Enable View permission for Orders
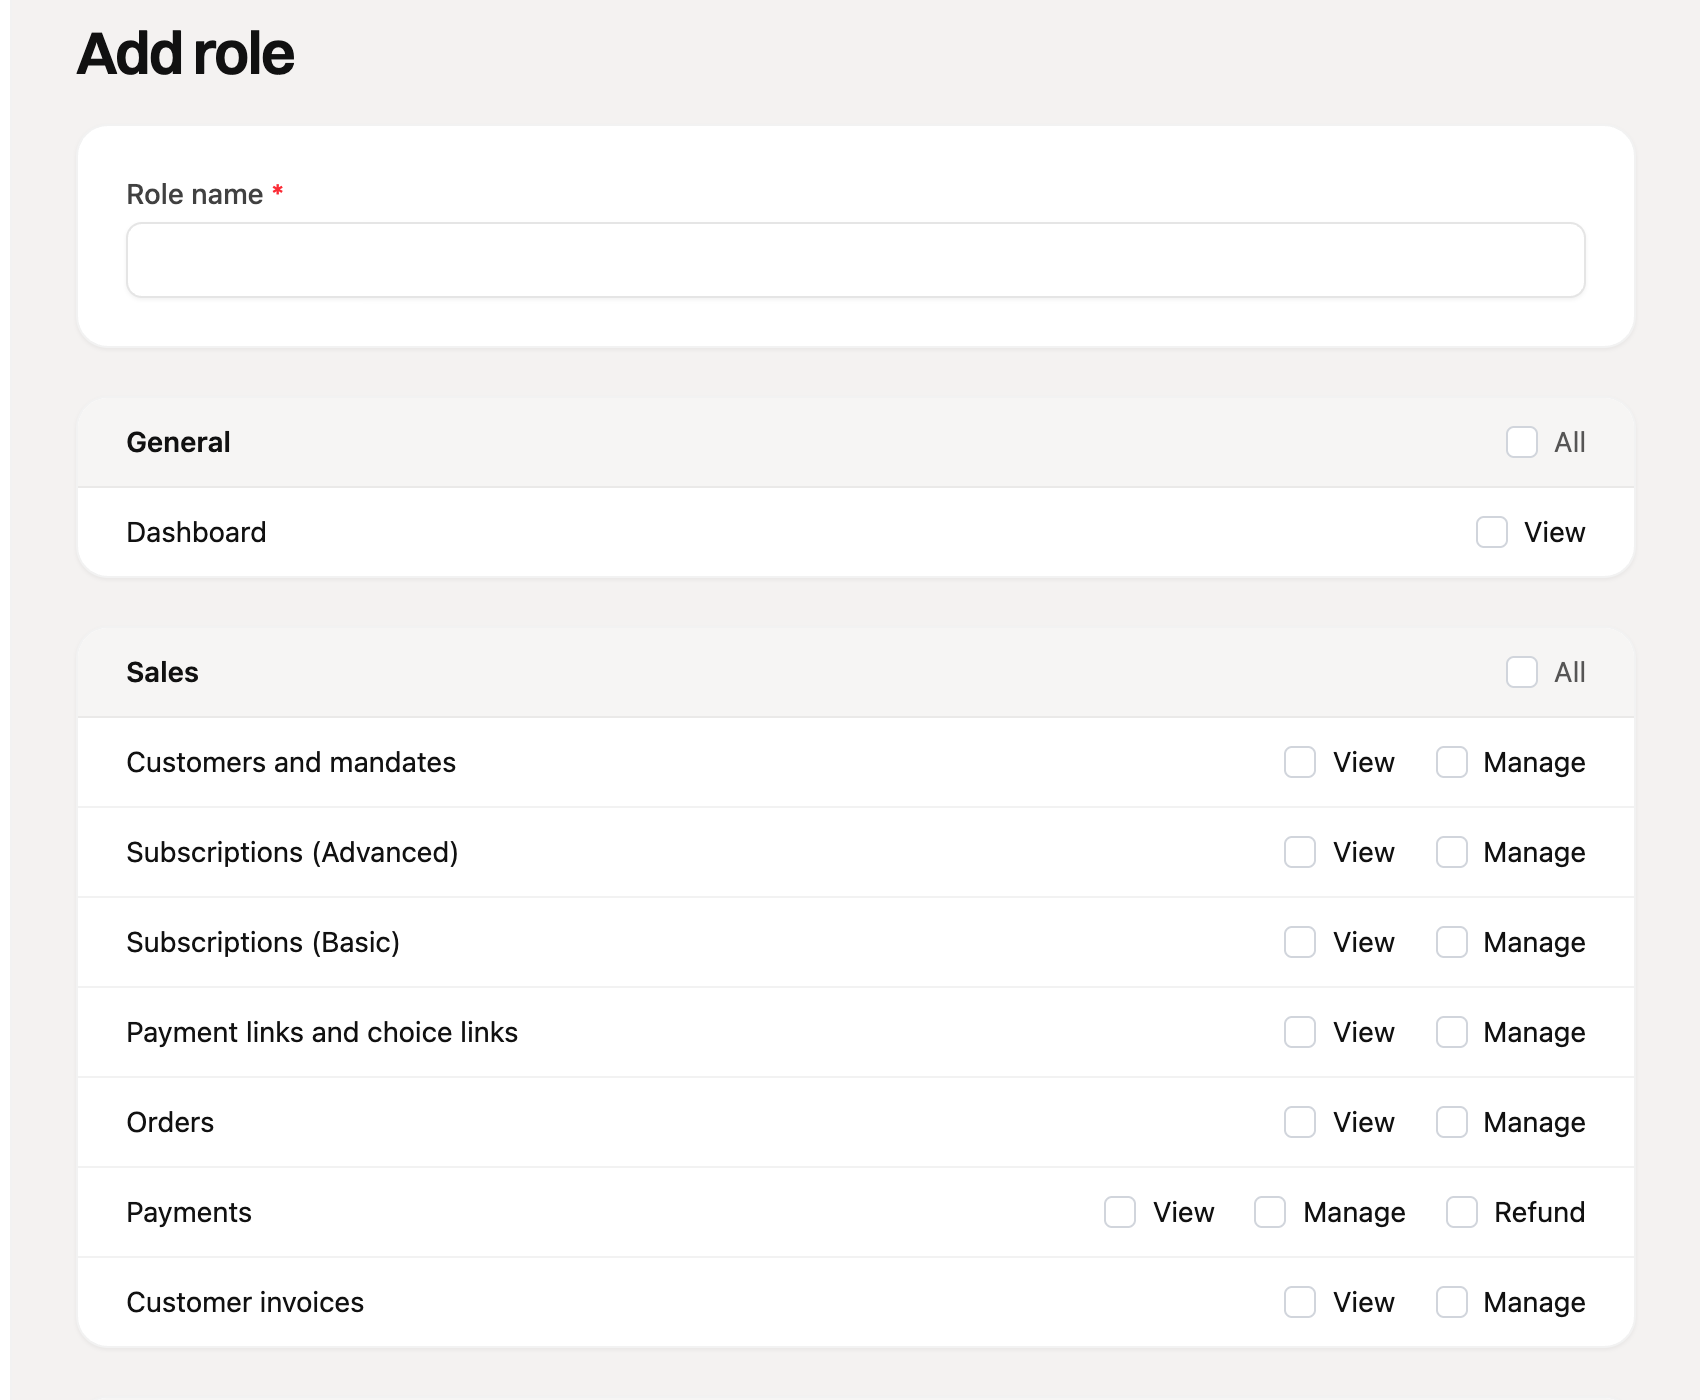This screenshot has height=1400, width=1700. 1300,1122
